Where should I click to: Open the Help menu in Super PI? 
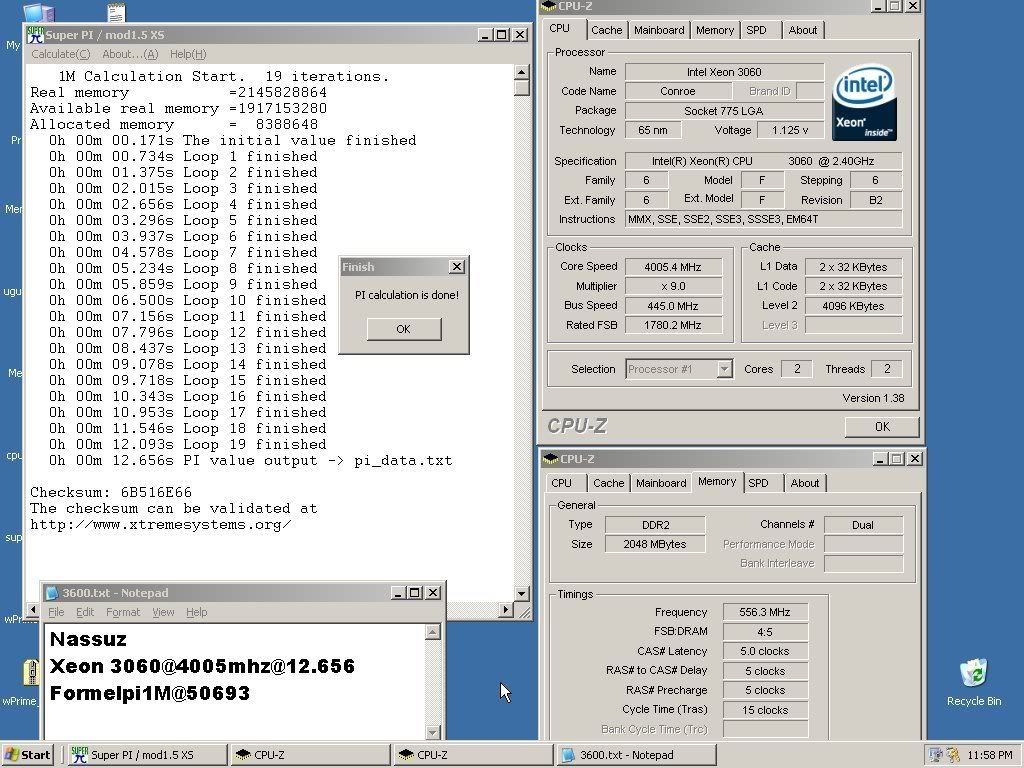188,54
